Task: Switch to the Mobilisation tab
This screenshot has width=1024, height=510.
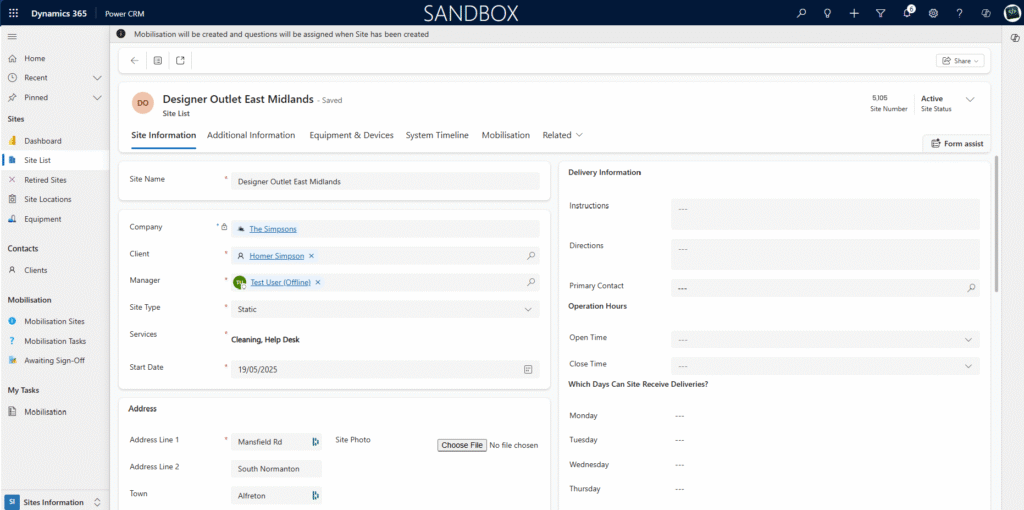Action: click(505, 135)
